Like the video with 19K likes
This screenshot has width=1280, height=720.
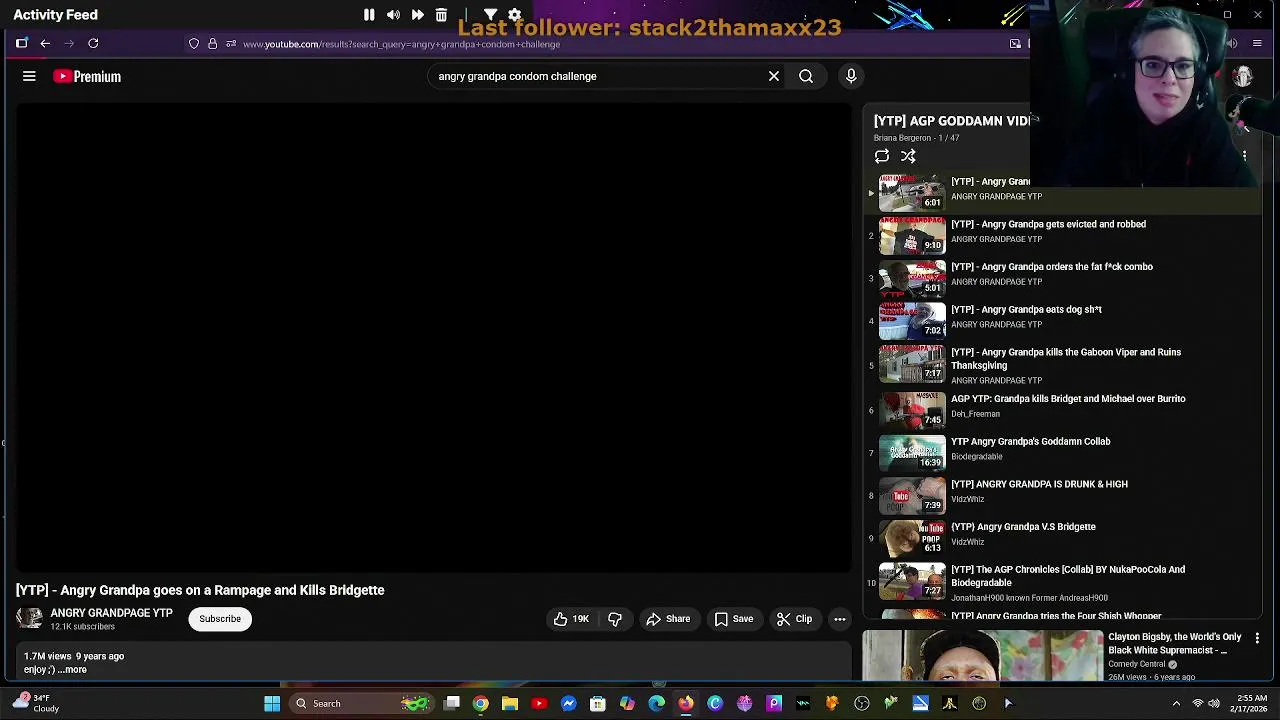[x=572, y=619]
